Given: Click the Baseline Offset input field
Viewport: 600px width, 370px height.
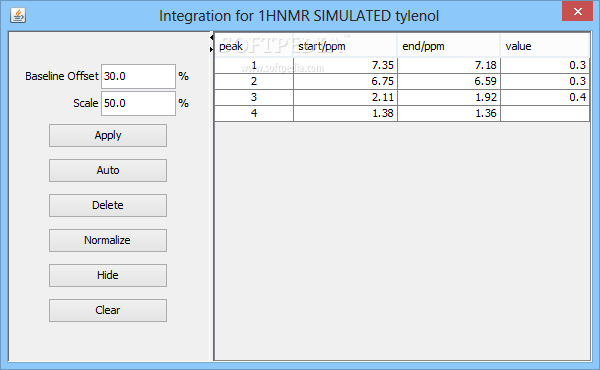Looking at the screenshot, I should 139,76.
